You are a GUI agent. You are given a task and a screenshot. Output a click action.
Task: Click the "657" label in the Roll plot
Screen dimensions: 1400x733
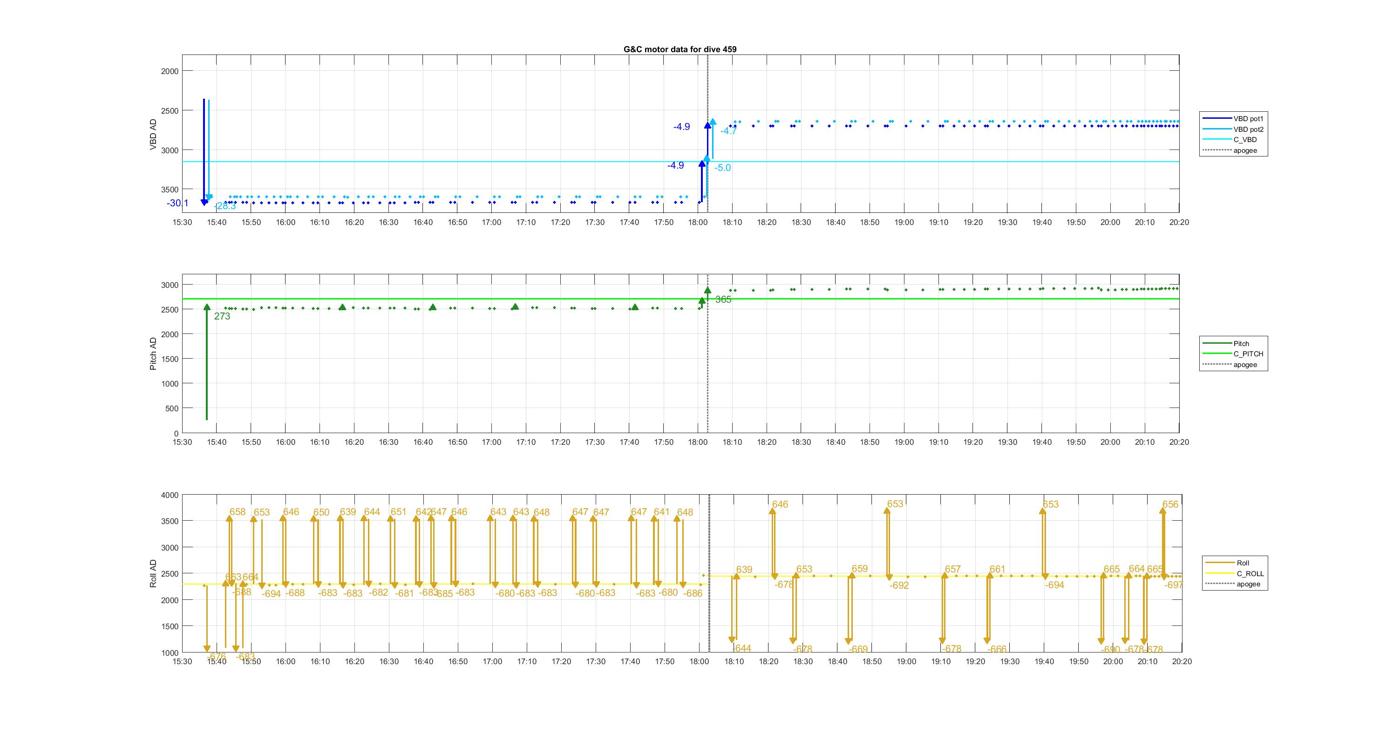(x=952, y=569)
